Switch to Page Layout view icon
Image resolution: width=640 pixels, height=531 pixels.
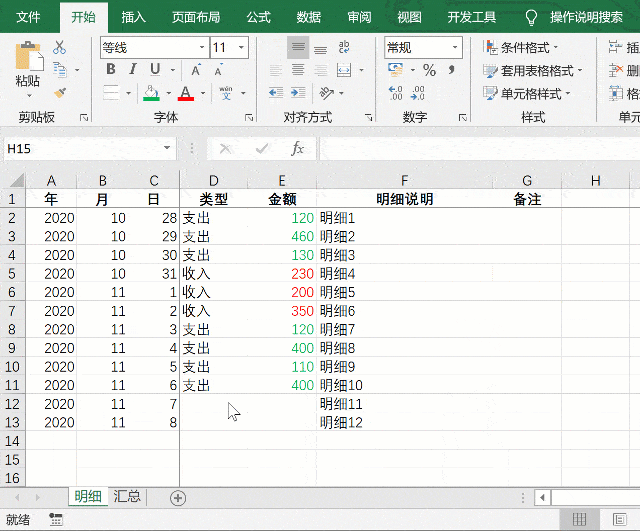tap(620, 520)
